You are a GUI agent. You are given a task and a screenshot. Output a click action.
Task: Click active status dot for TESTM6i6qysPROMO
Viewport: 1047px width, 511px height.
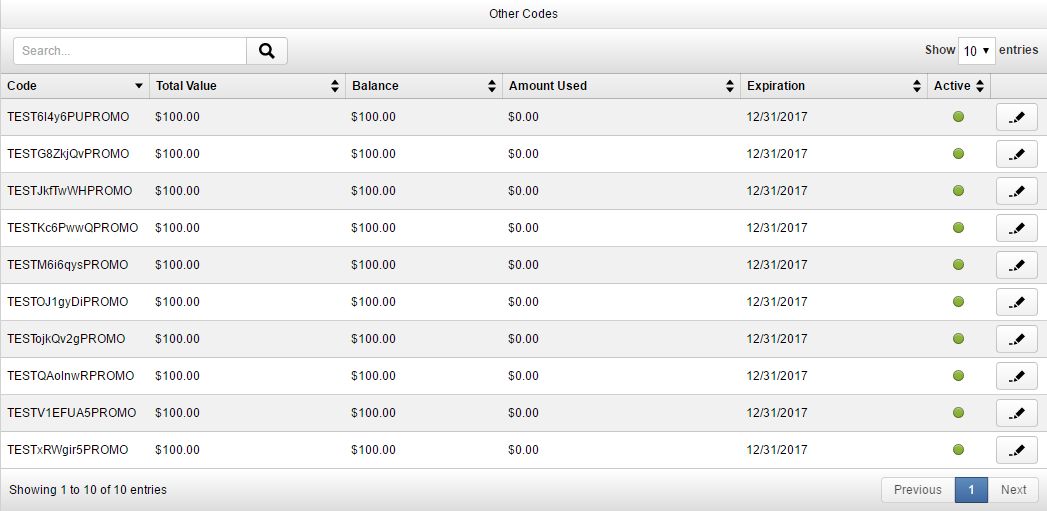[958, 265]
